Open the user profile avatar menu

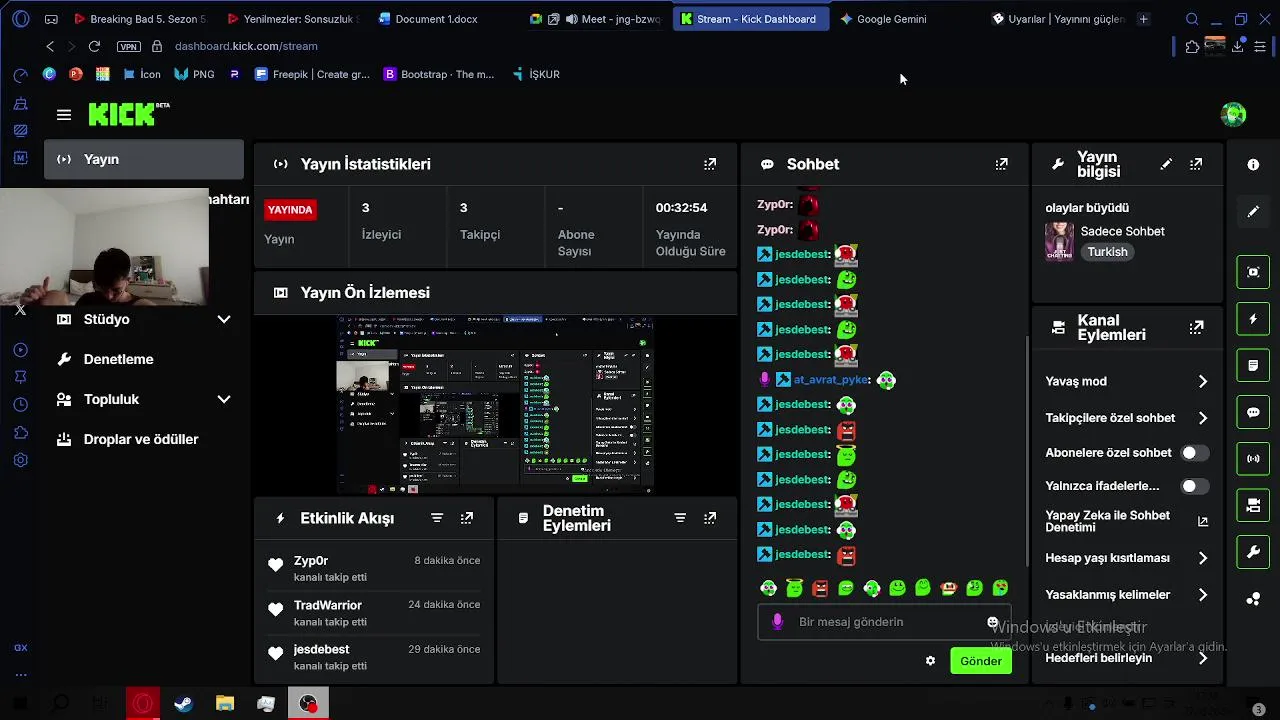tap(1233, 115)
